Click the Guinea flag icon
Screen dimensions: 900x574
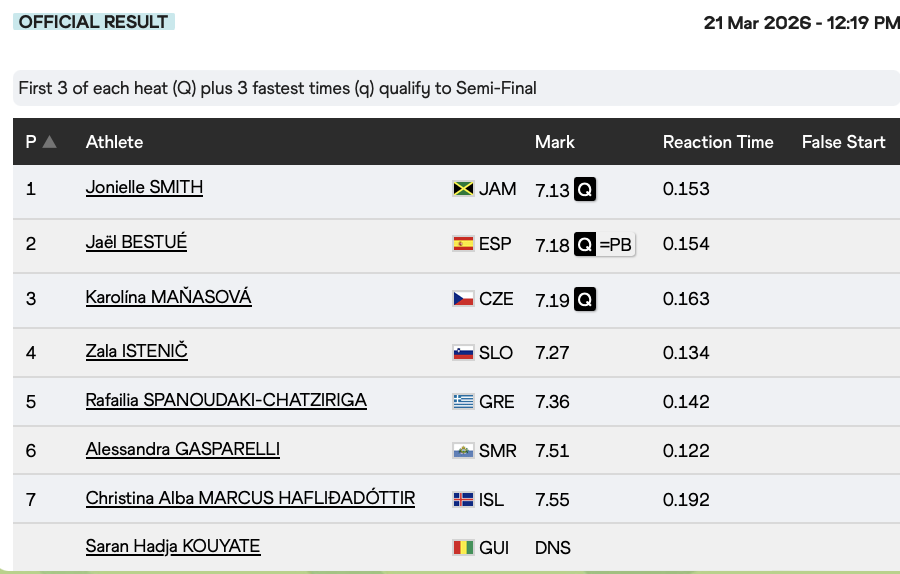pyautogui.click(x=463, y=548)
